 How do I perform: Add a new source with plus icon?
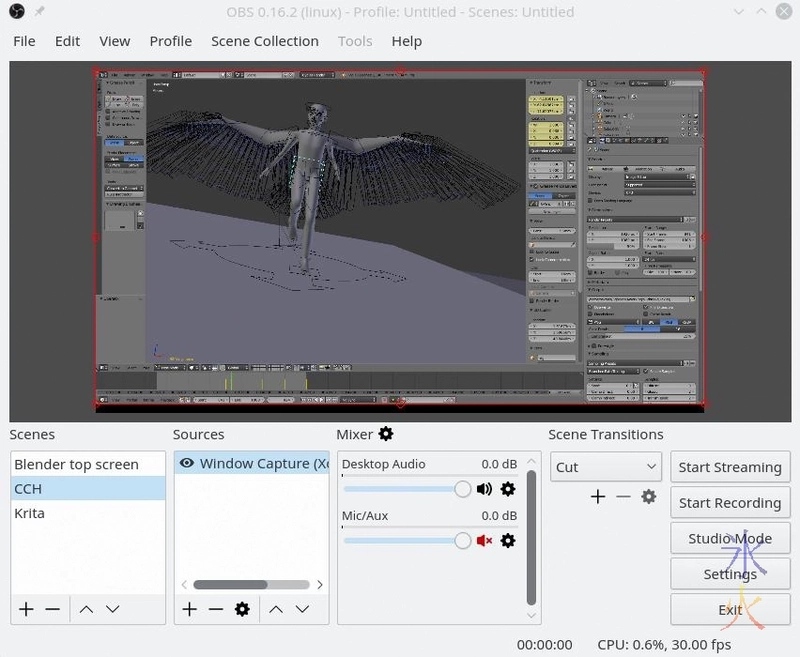[x=189, y=609]
